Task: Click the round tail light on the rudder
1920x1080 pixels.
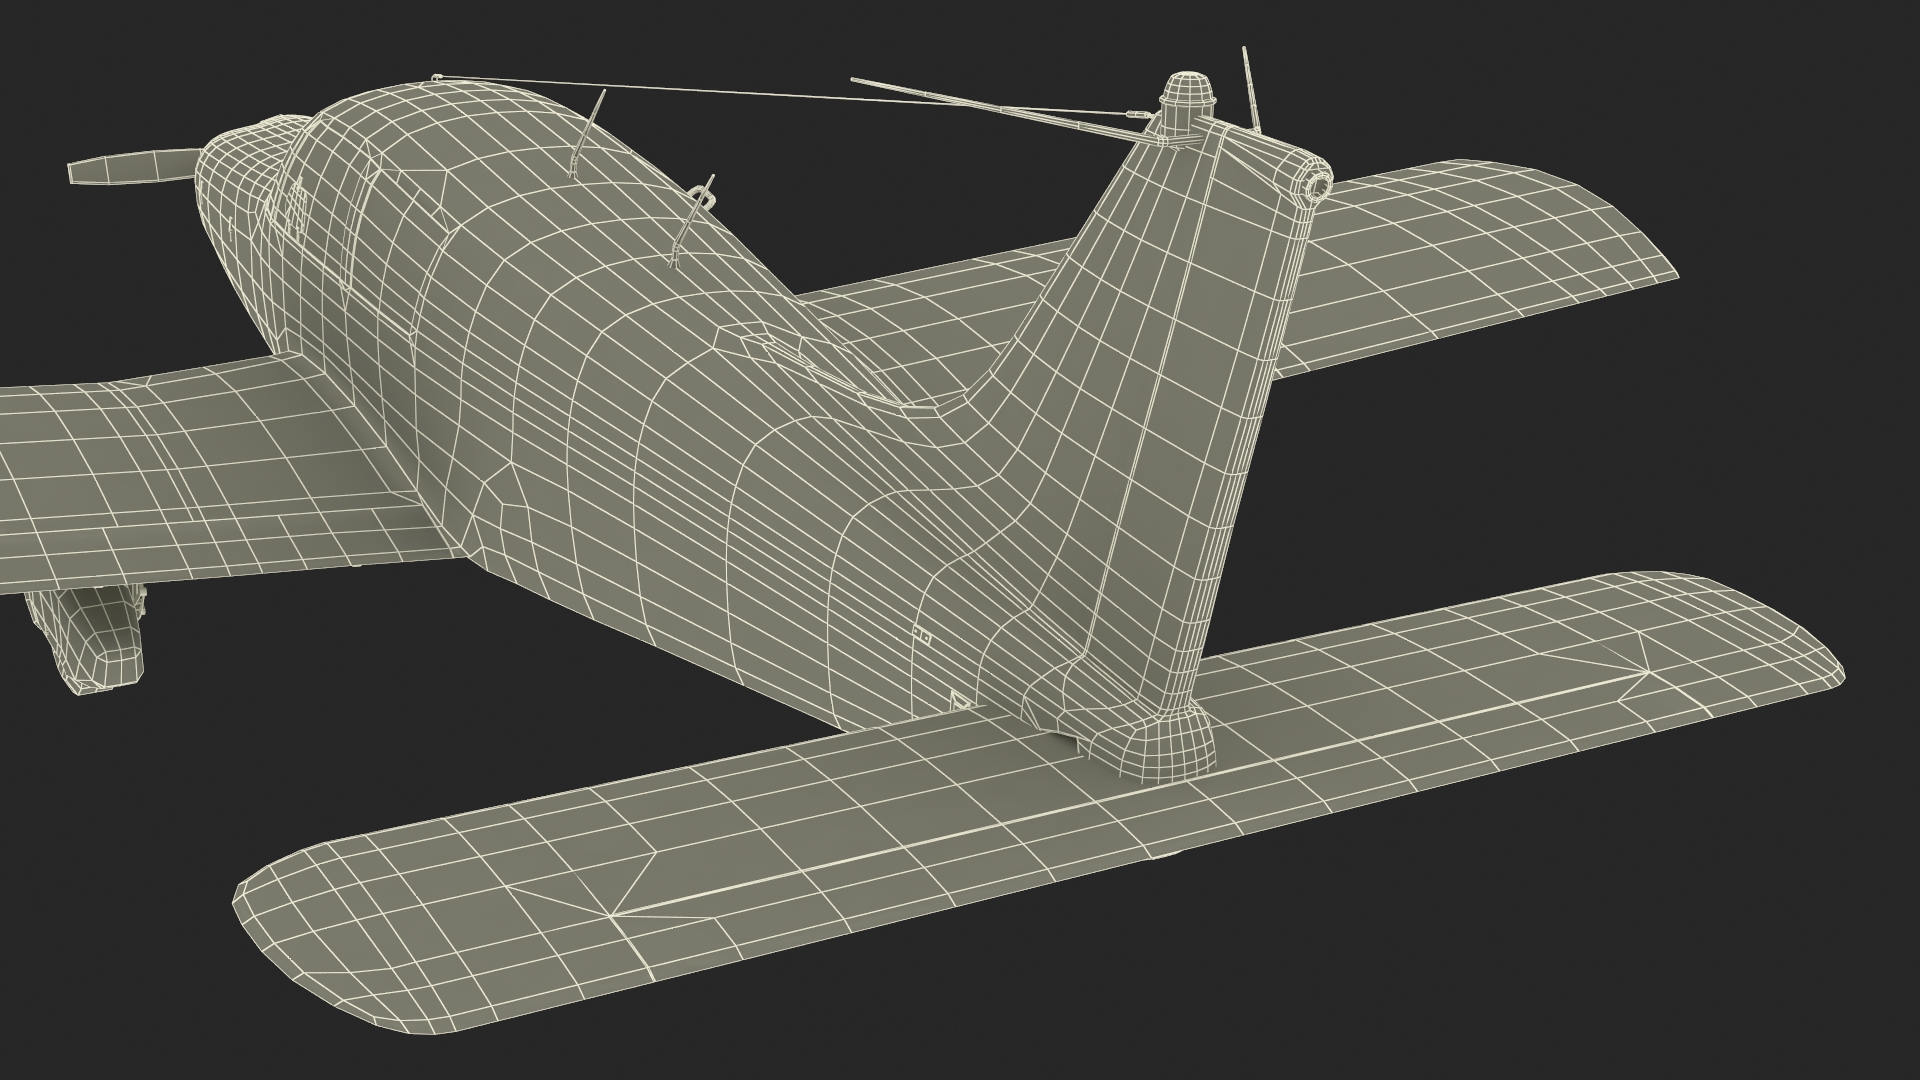Action: [x=1319, y=185]
